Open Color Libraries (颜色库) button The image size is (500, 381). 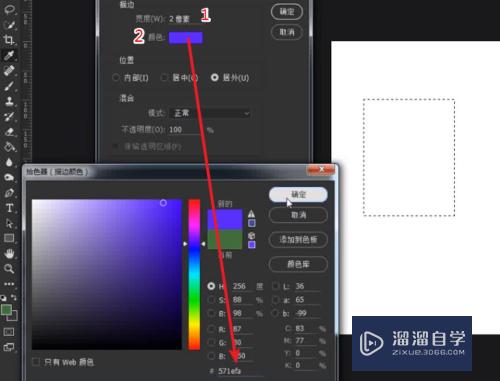pos(298,264)
